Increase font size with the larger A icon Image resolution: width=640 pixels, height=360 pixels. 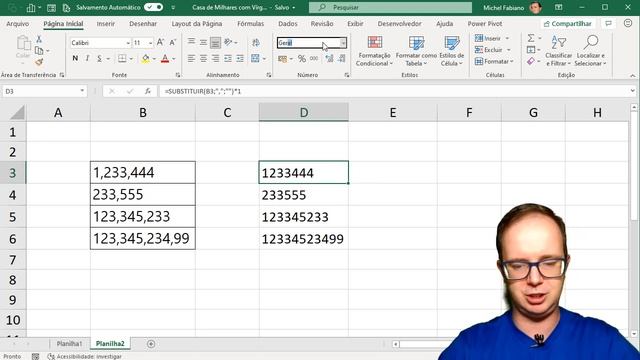click(160, 42)
